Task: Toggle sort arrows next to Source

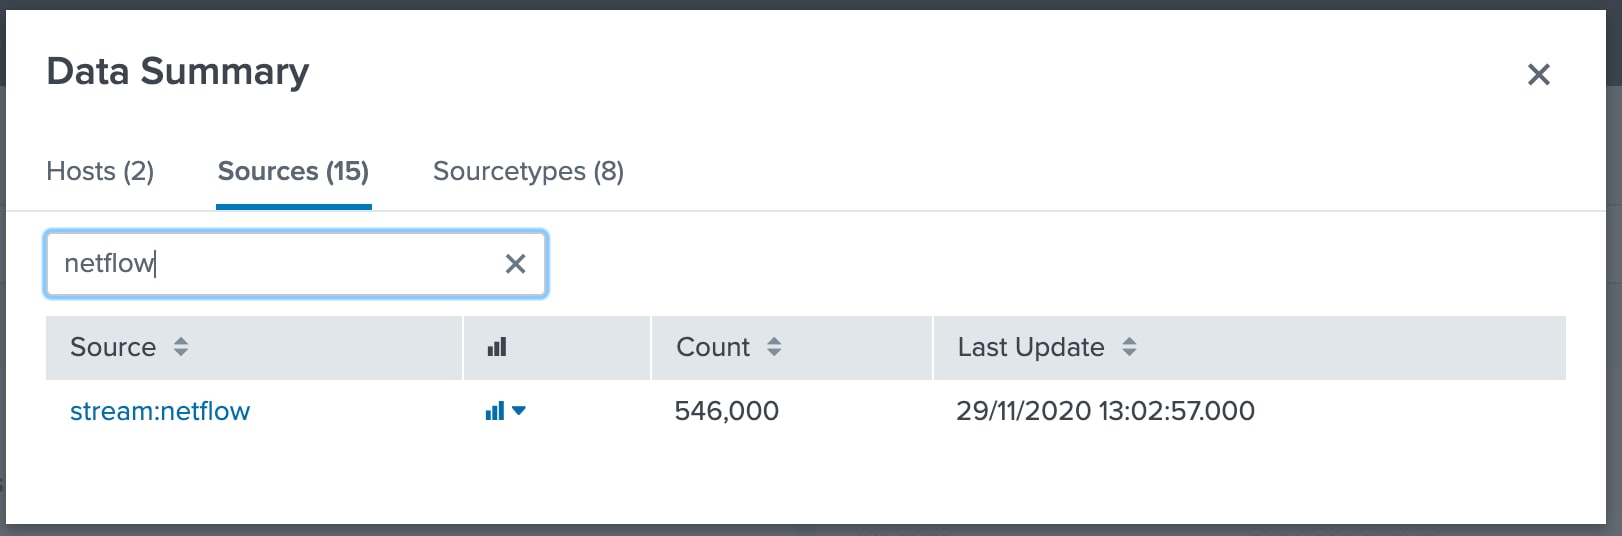Action: (x=181, y=347)
